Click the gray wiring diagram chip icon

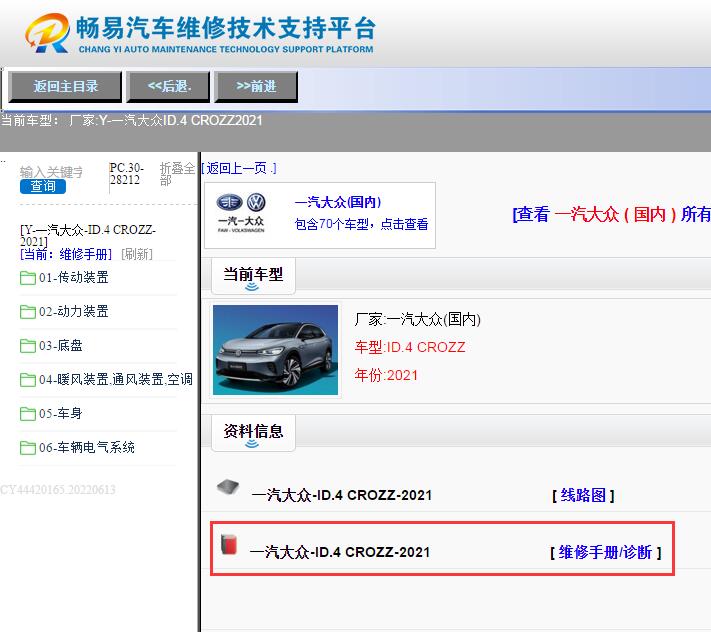pyautogui.click(x=228, y=487)
